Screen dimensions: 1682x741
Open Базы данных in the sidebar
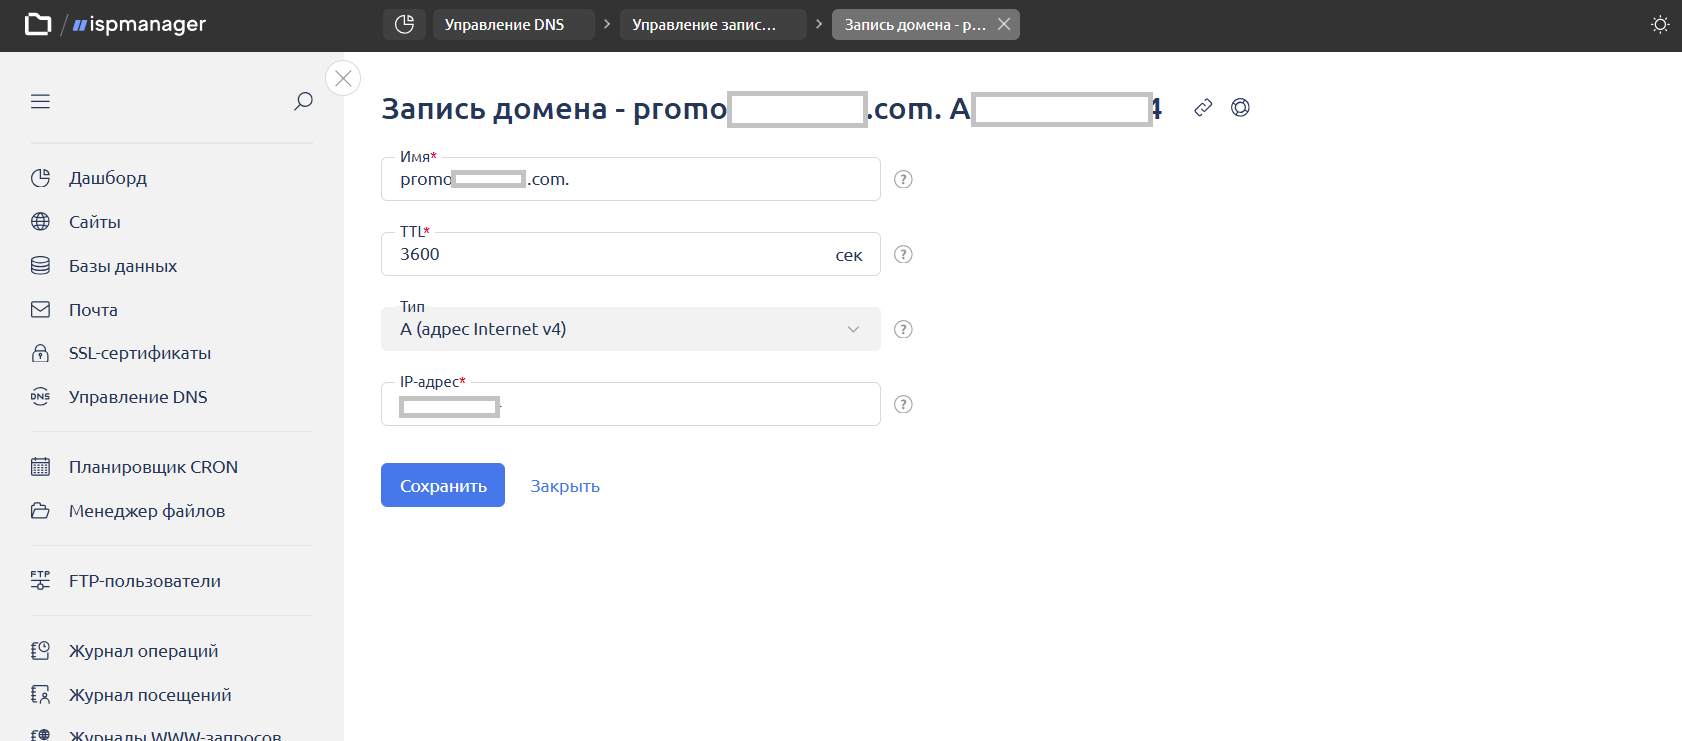coord(122,266)
